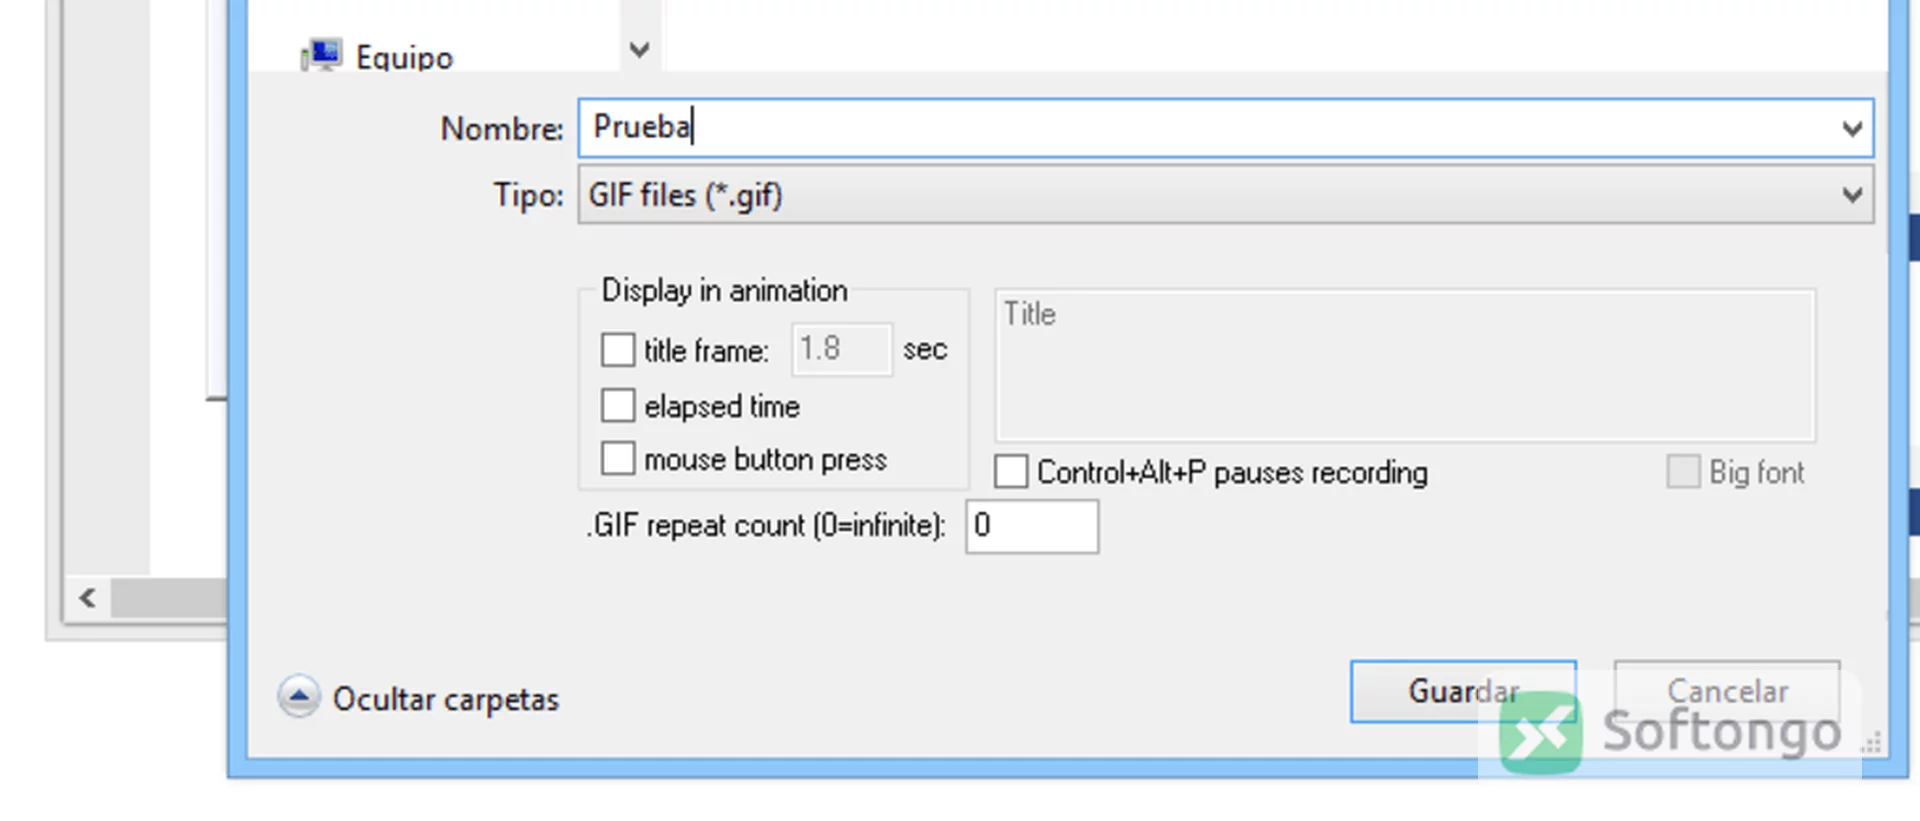Enable the mouse button press checkbox
Viewport: 1920px width, 821px height.
pyautogui.click(x=618, y=459)
